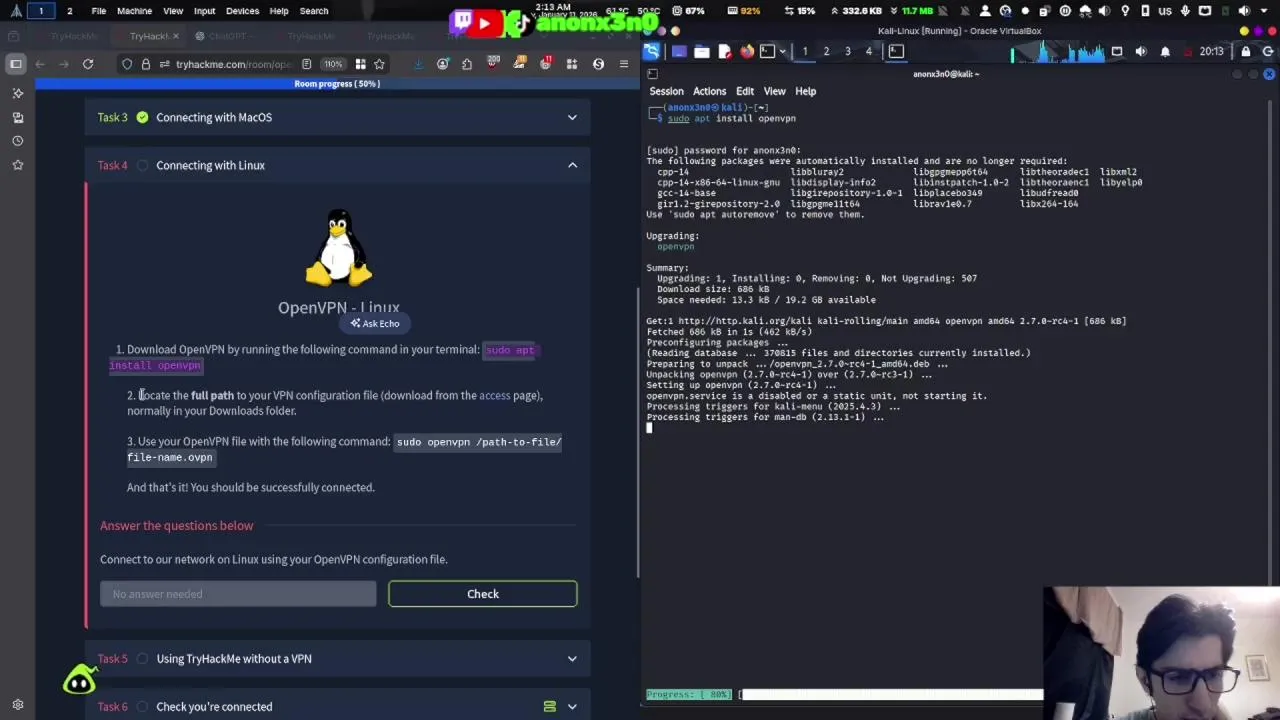Open the browser extensions puzzle icon

[x=467, y=64]
